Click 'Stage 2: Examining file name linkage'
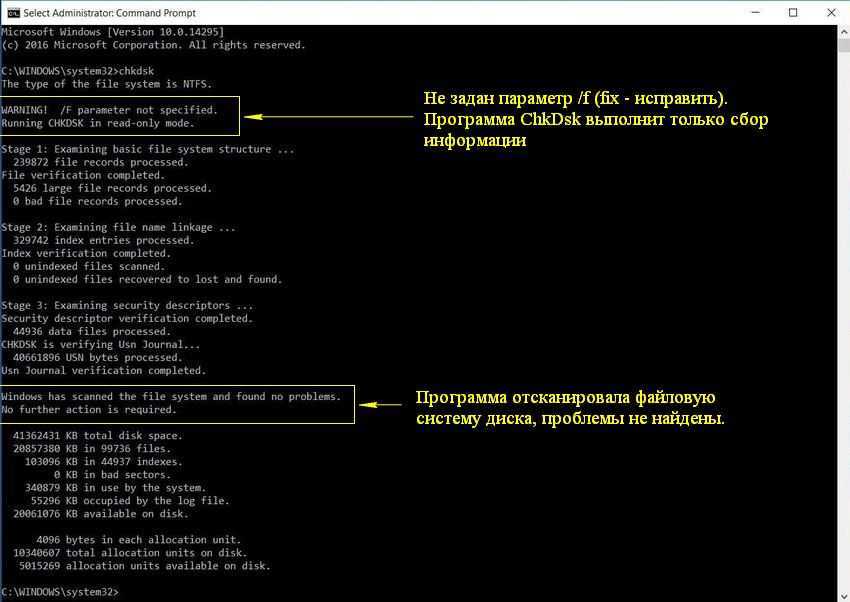The image size is (850, 602). (118, 227)
